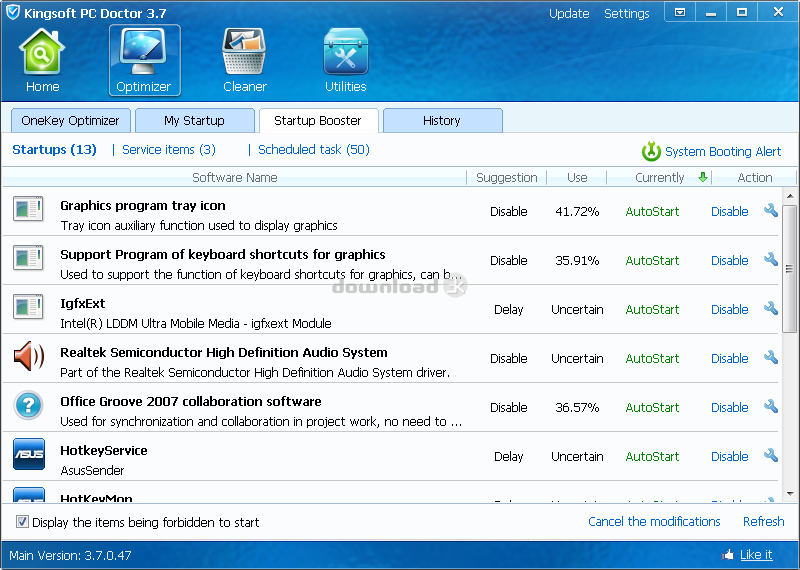Select Realtek Semiconductor High Definition Audio System name
This screenshot has height=570, width=800.
point(223,353)
